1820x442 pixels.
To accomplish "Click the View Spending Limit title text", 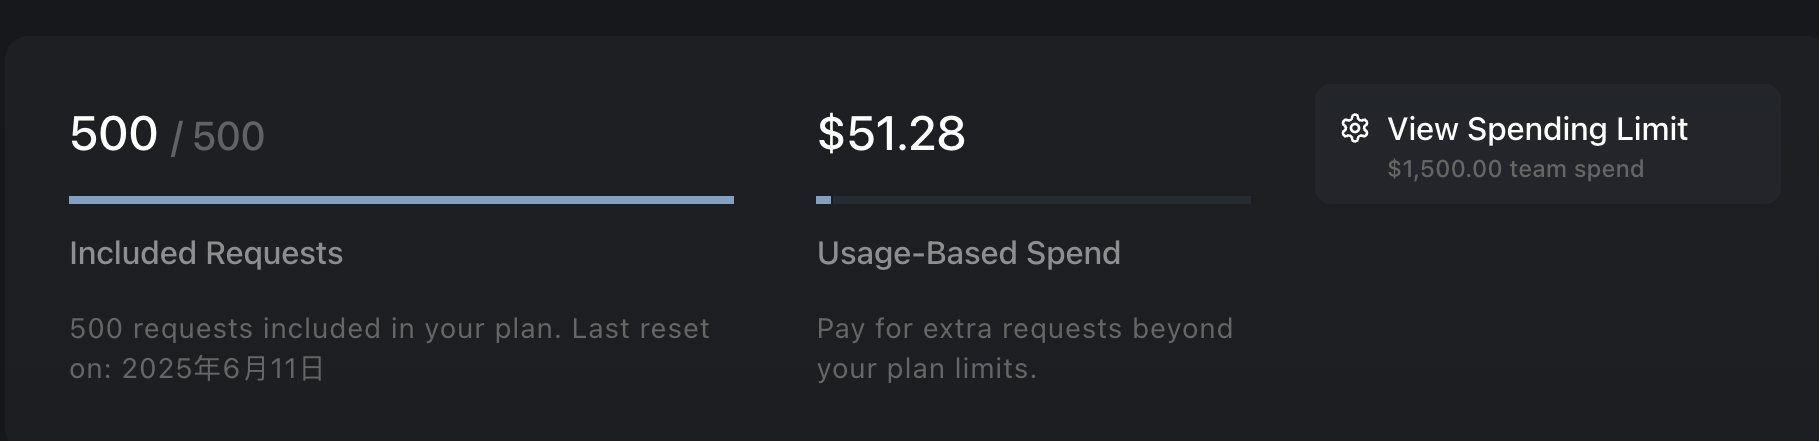I will tap(1537, 129).
